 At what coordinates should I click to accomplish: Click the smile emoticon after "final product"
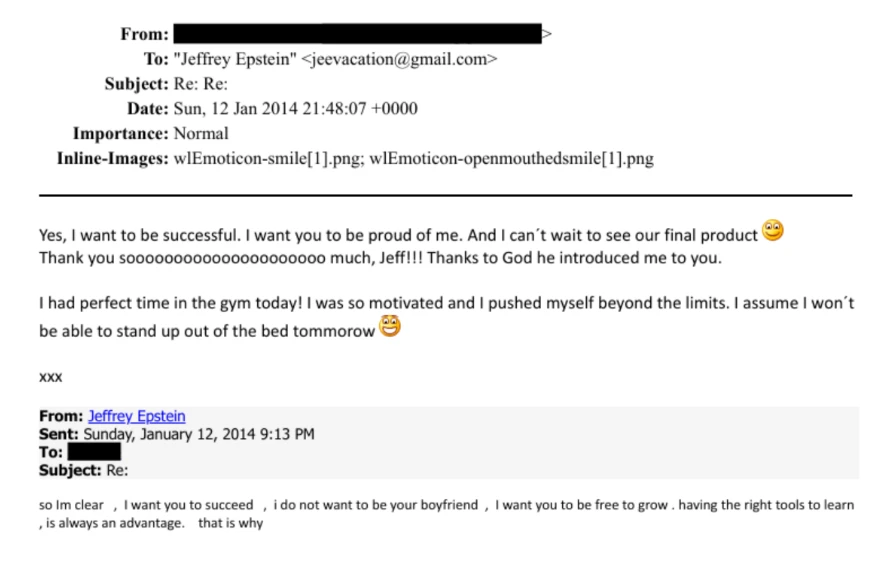(x=773, y=231)
